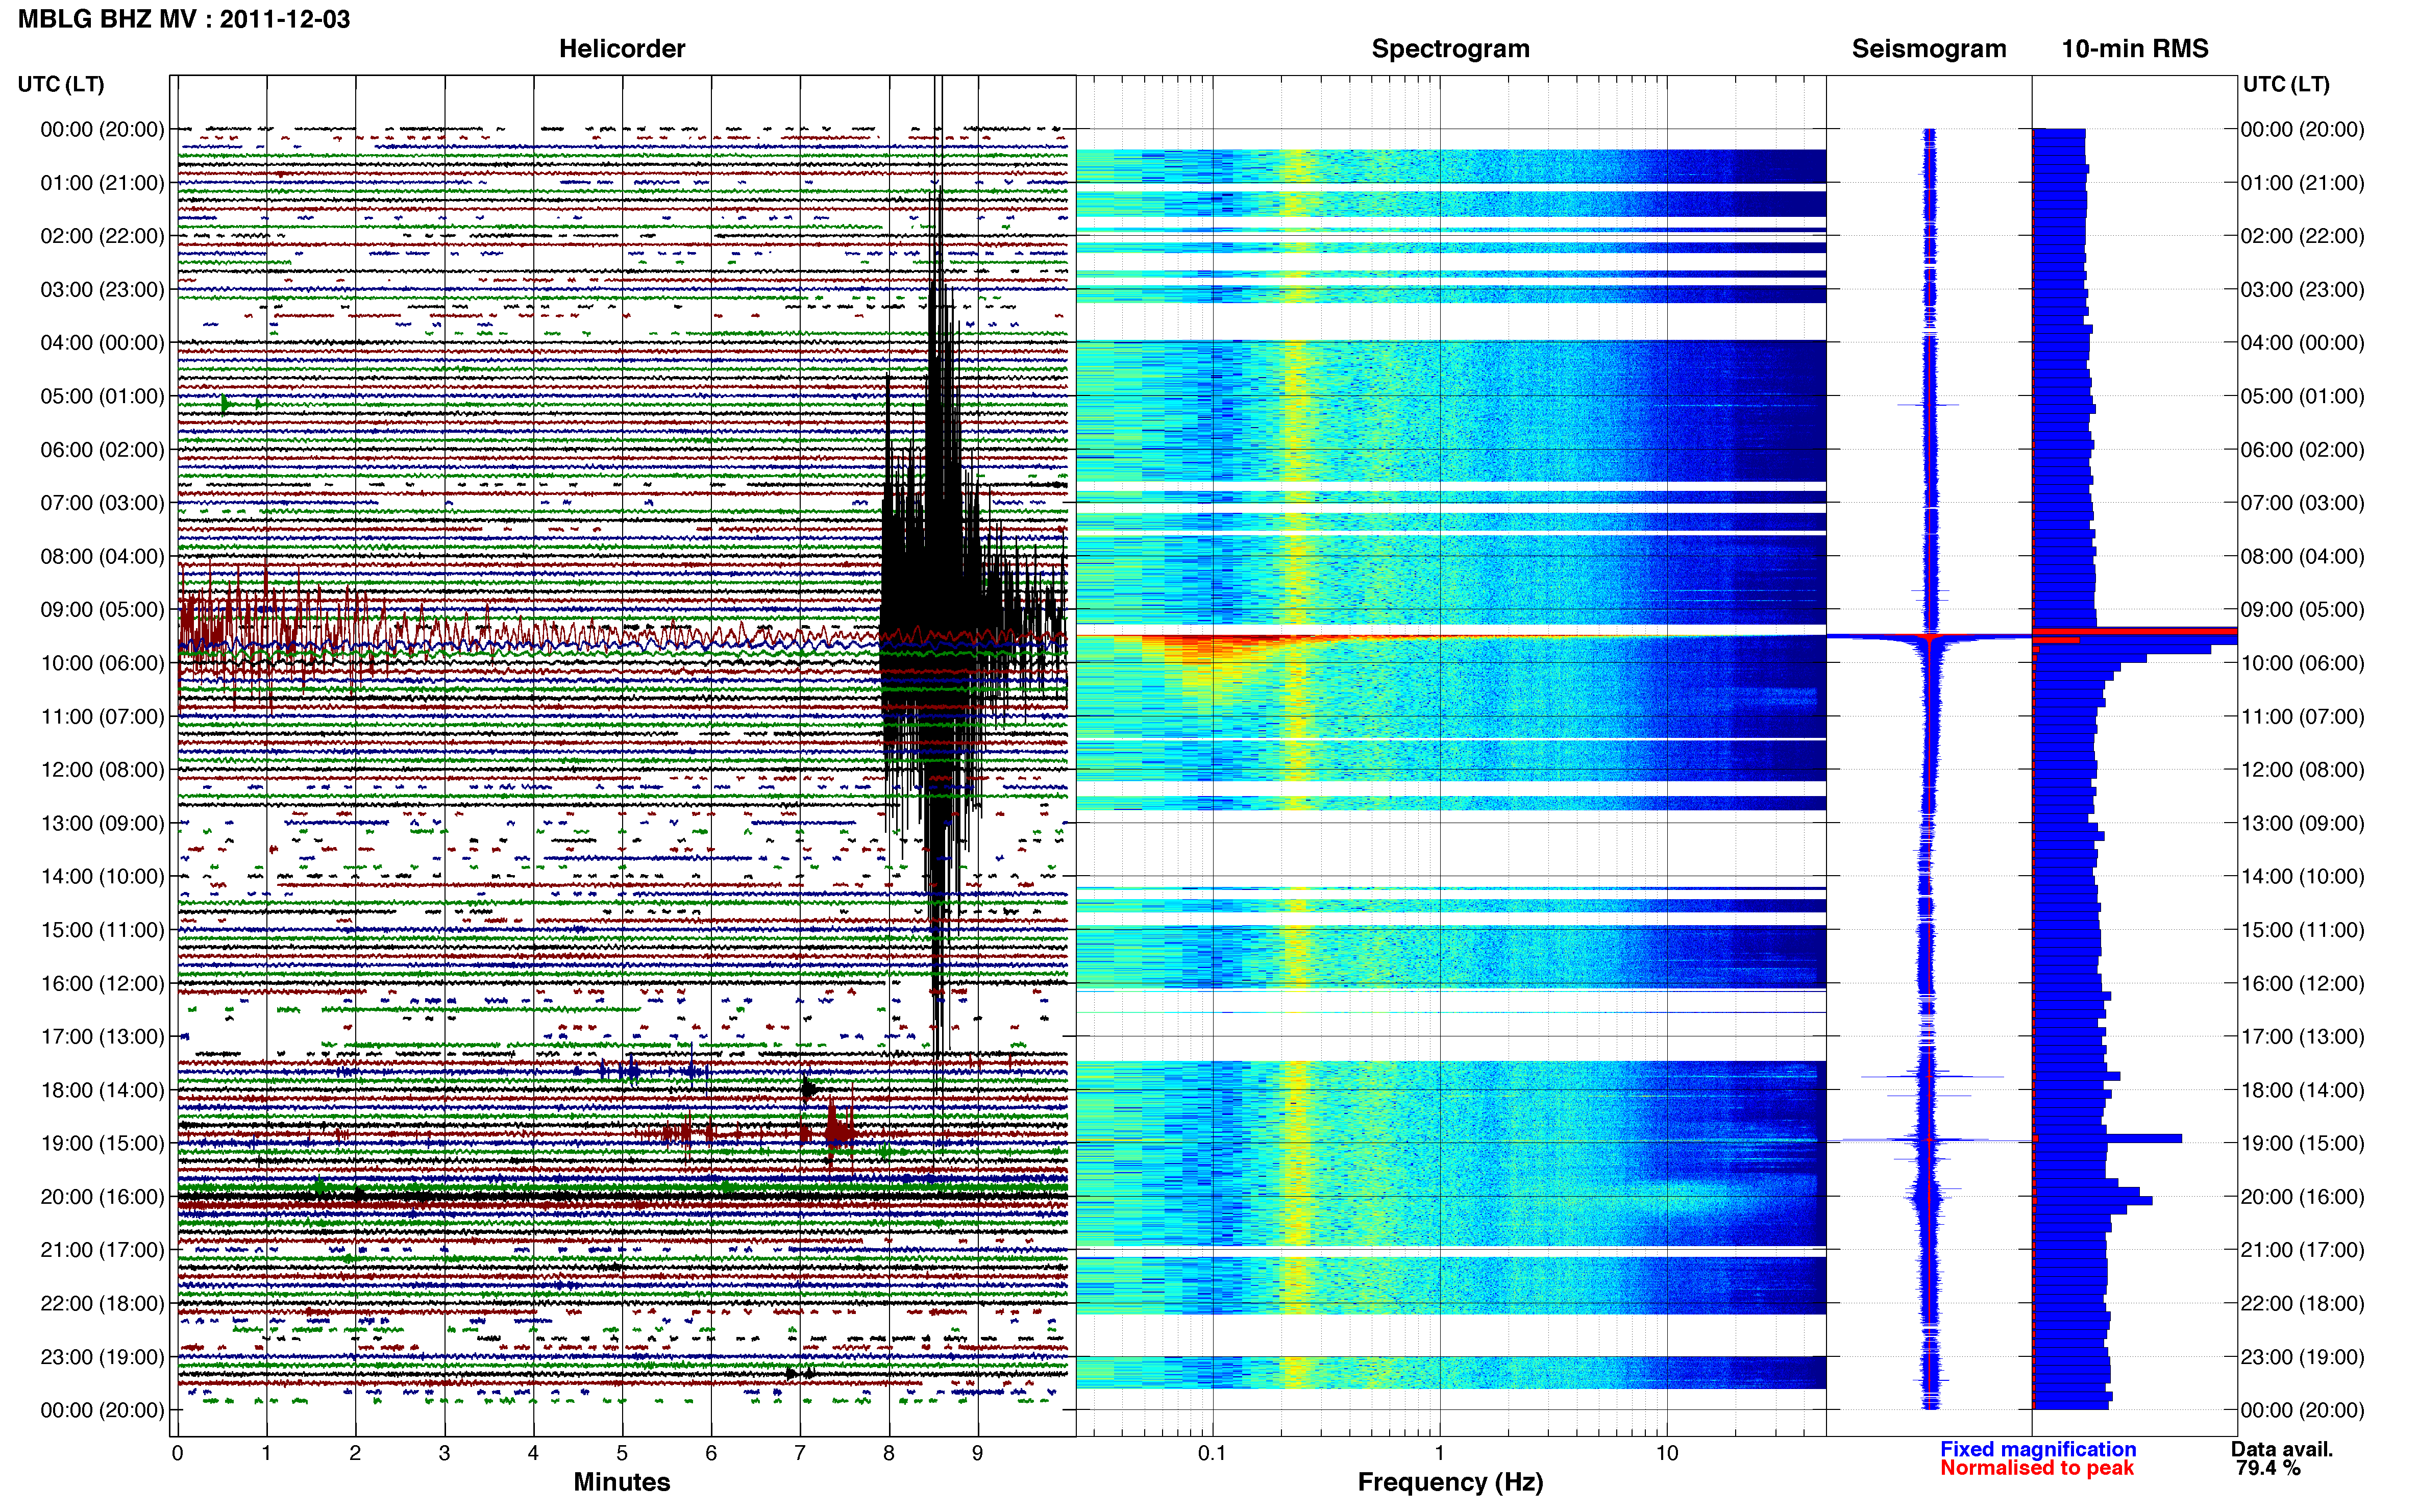Click left-axis time label 04:00 (00:00)
2419x1512 pixels.
click(102, 342)
